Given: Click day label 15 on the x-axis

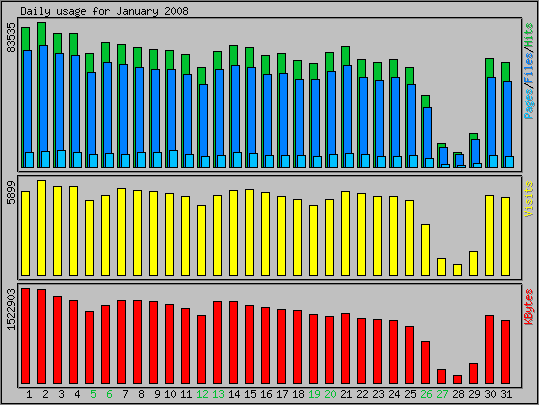Looking at the screenshot, I should (250, 394).
